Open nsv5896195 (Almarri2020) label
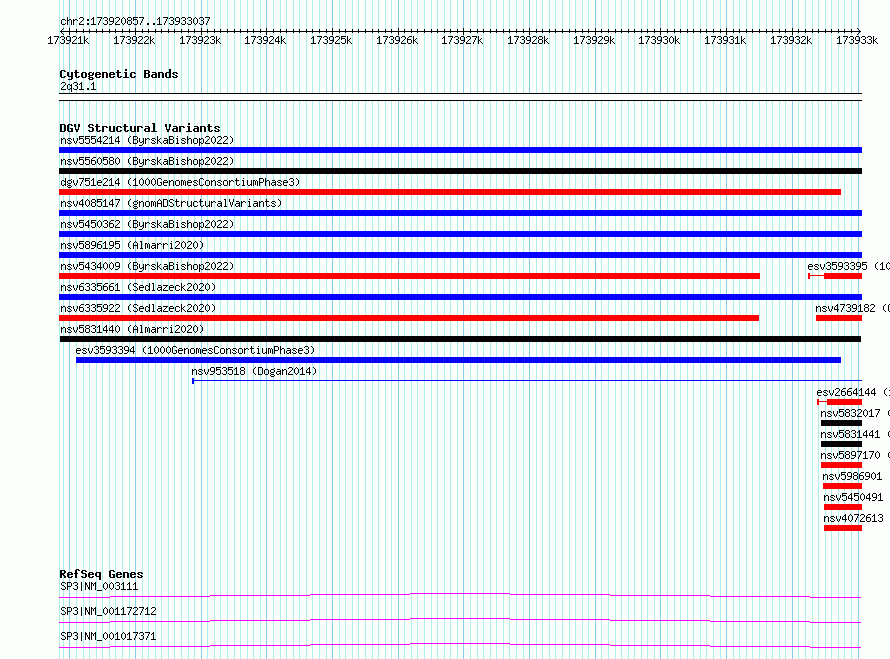 point(132,245)
